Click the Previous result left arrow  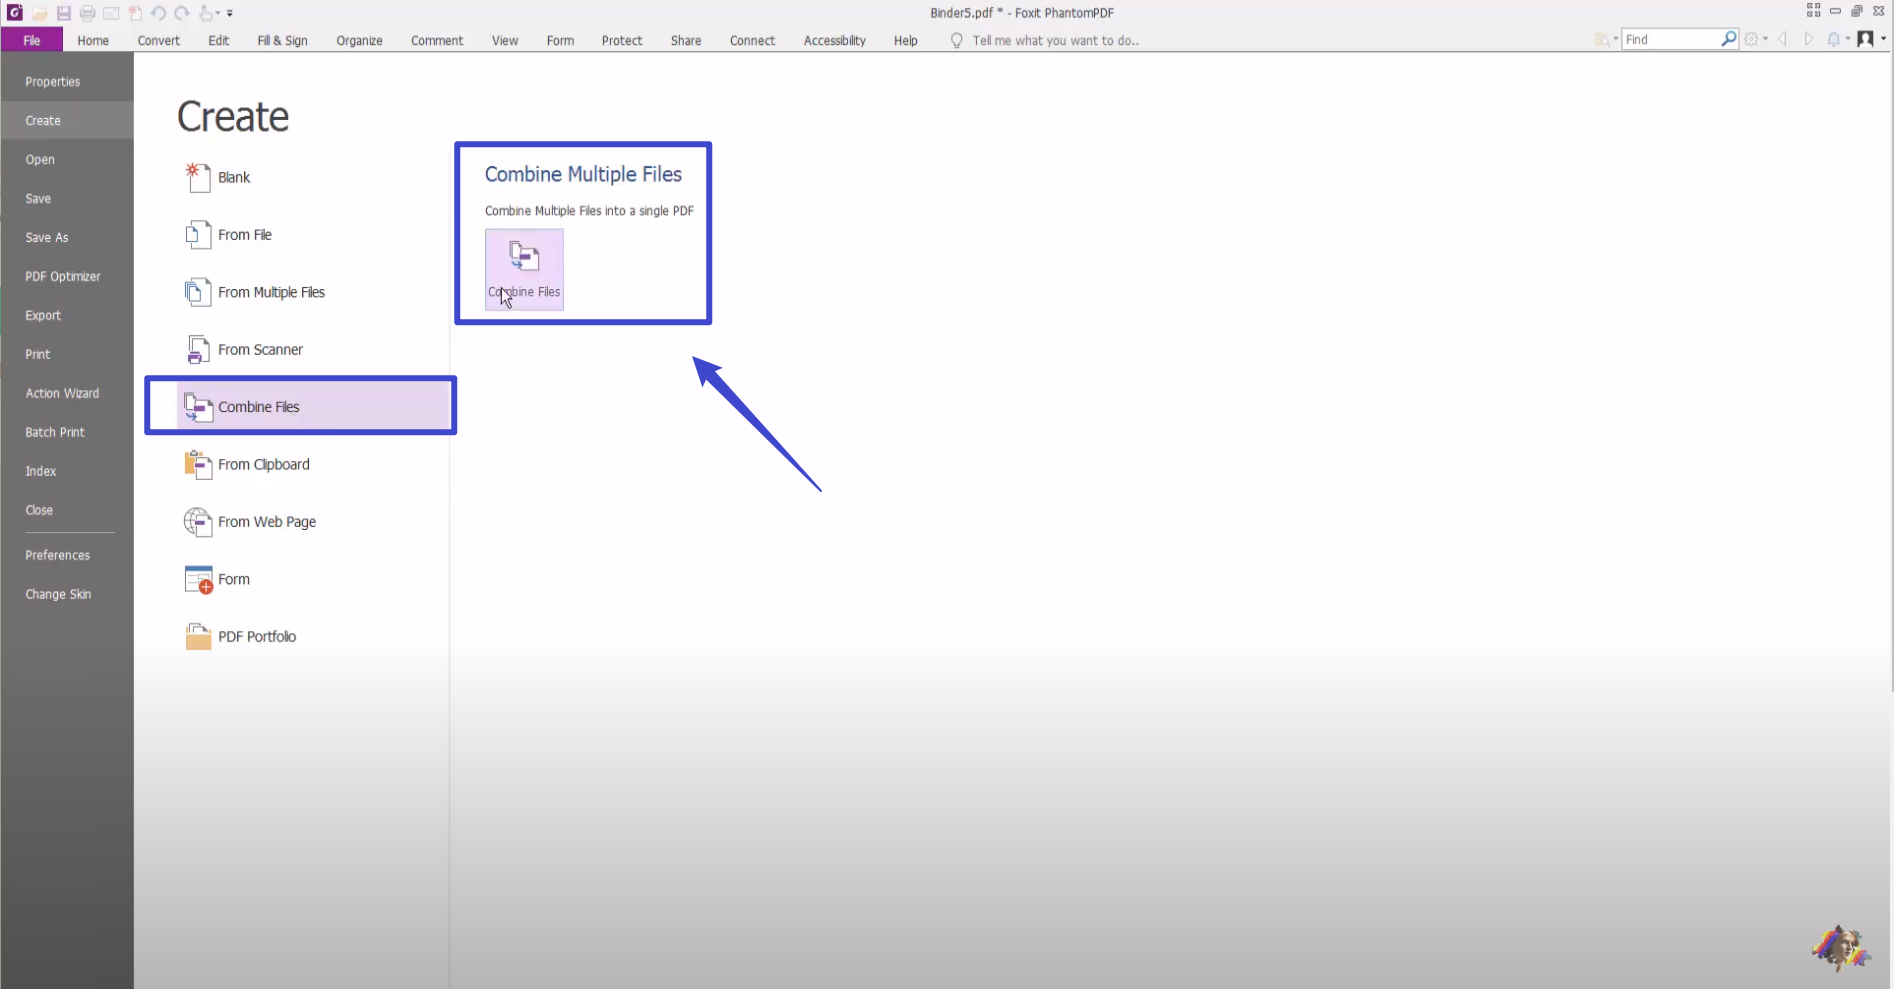pyautogui.click(x=1782, y=39)
